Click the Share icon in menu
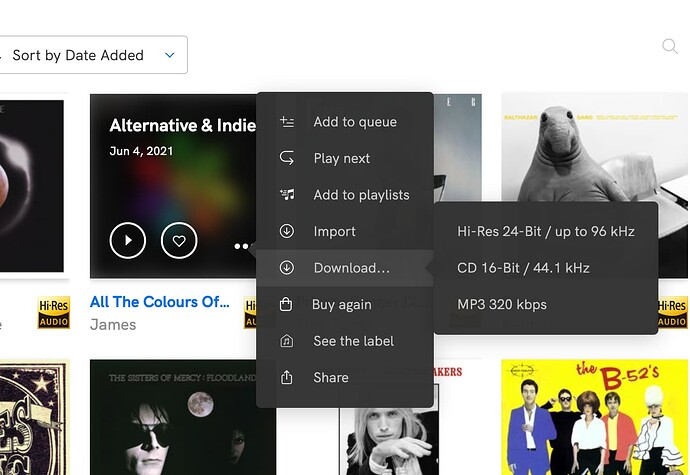This screenshot has height=475, width=690. (287, 377)
